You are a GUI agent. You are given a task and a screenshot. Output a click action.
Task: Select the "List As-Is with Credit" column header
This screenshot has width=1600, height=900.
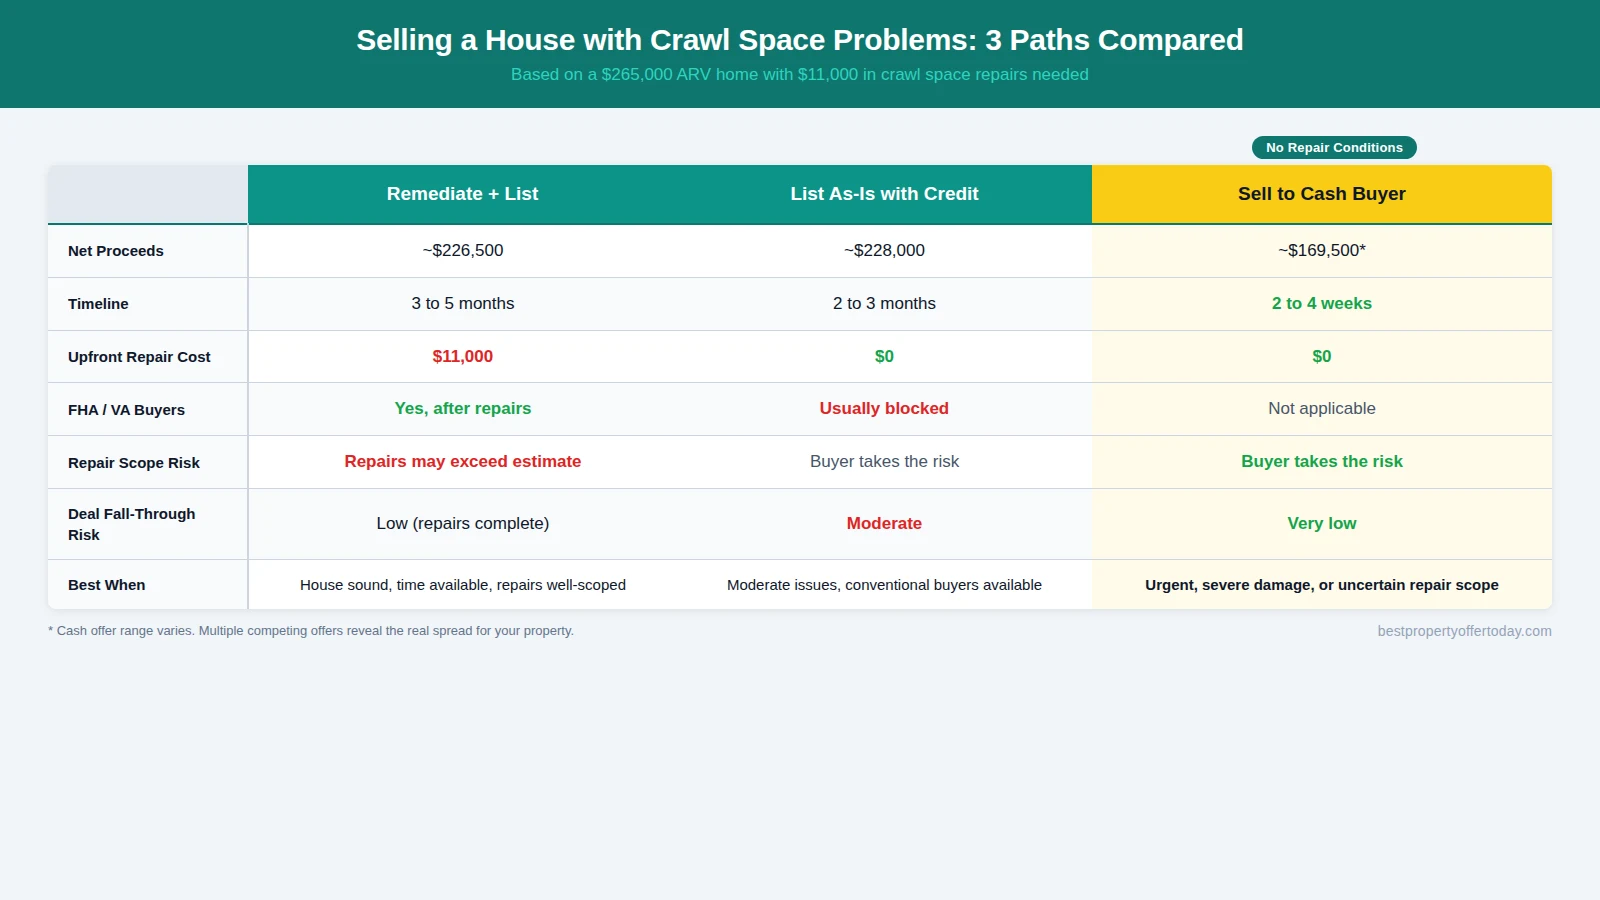point(884,194)
